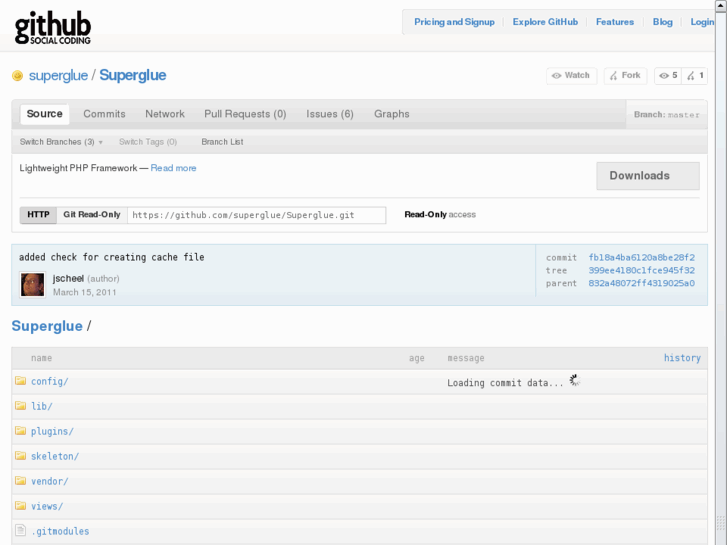Open the vendor/ directory
The height and width of the screenshot is (545, 727).
tap(50, 481)
